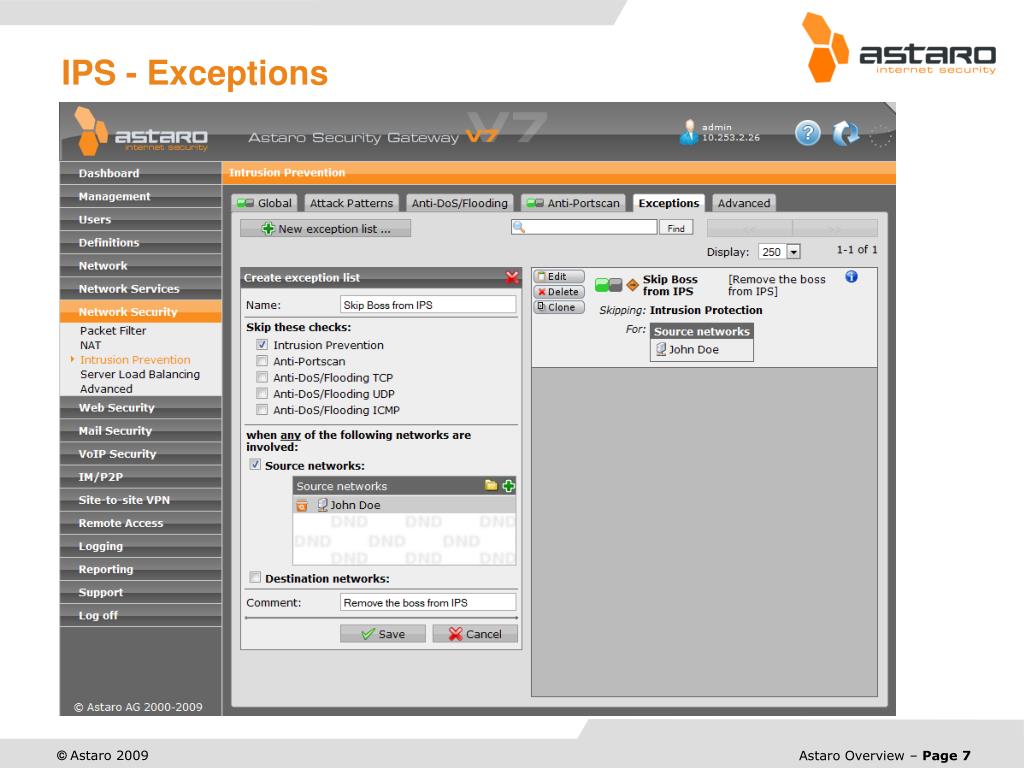Click the John Doe host icon in exception summary
Image resolution: width=1024 pixels, height=768 pixels.
tap(661, 349)
